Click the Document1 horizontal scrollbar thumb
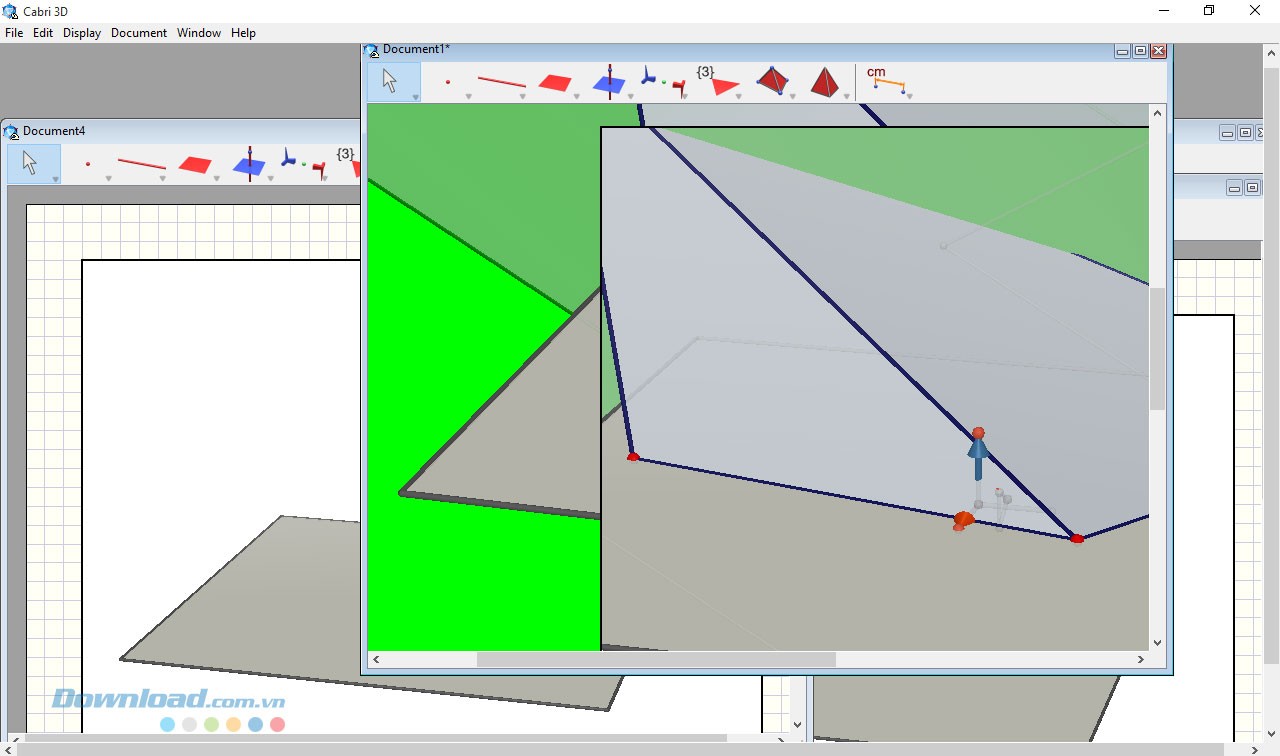This screenshot has width=1280, height=756. click(x=655, y=660)
